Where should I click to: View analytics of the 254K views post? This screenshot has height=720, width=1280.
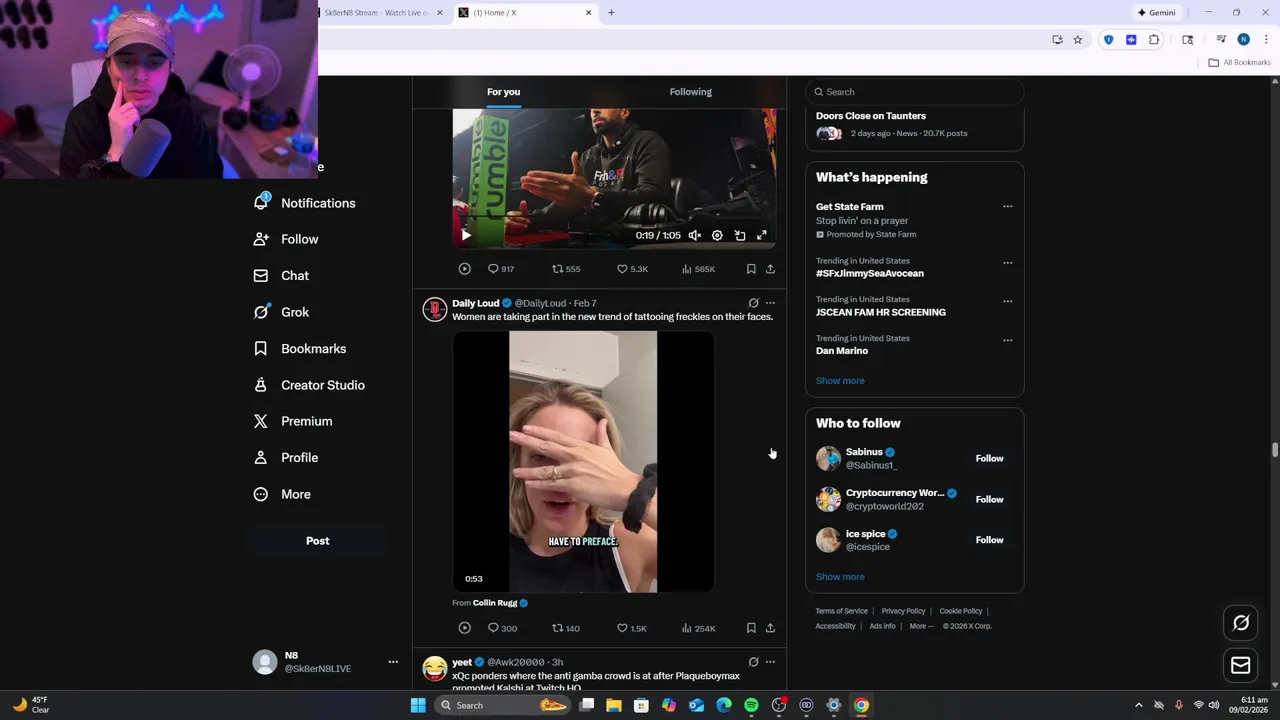[x=698, y=628]
